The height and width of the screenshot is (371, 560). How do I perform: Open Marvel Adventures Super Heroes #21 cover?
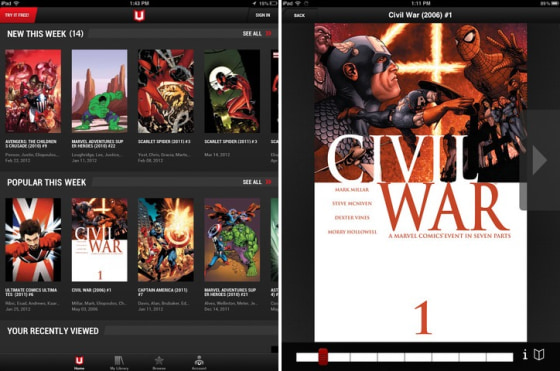[232, 240]
